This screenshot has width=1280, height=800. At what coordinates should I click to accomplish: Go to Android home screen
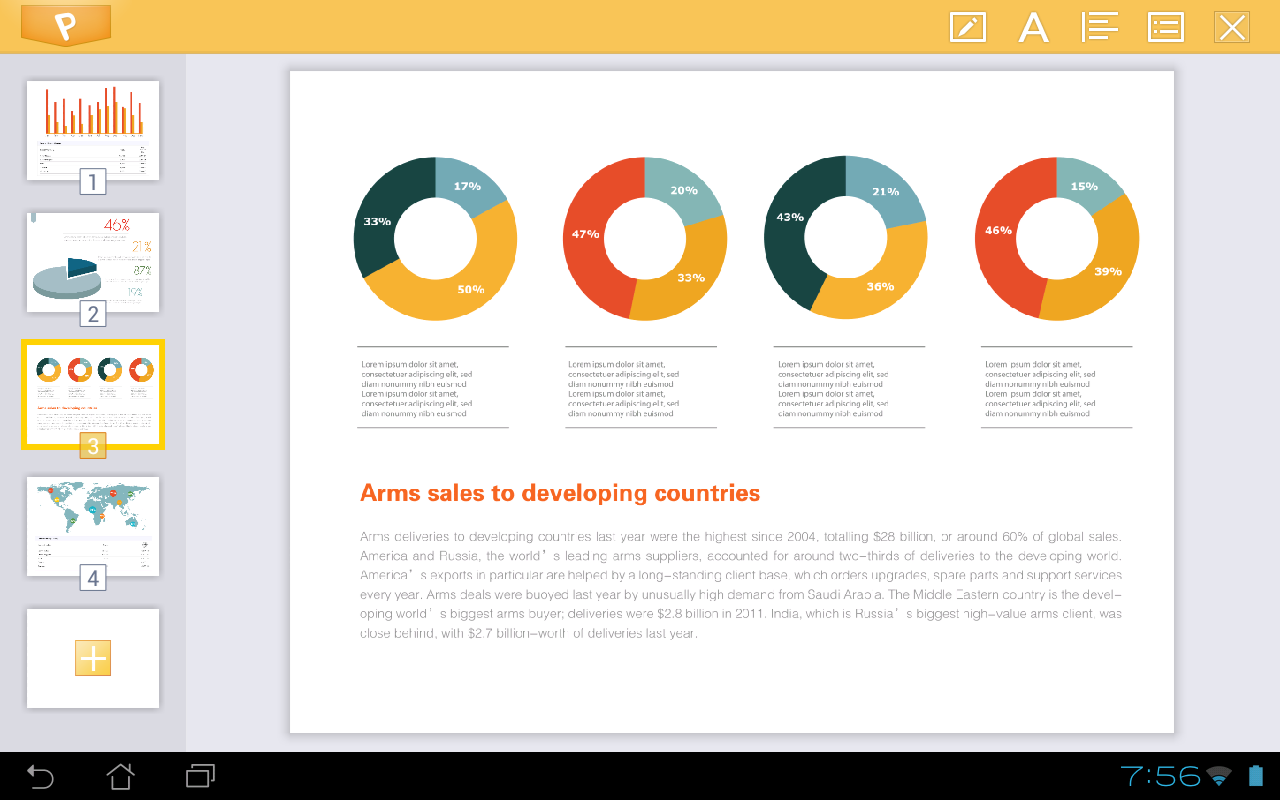(120, 776)
